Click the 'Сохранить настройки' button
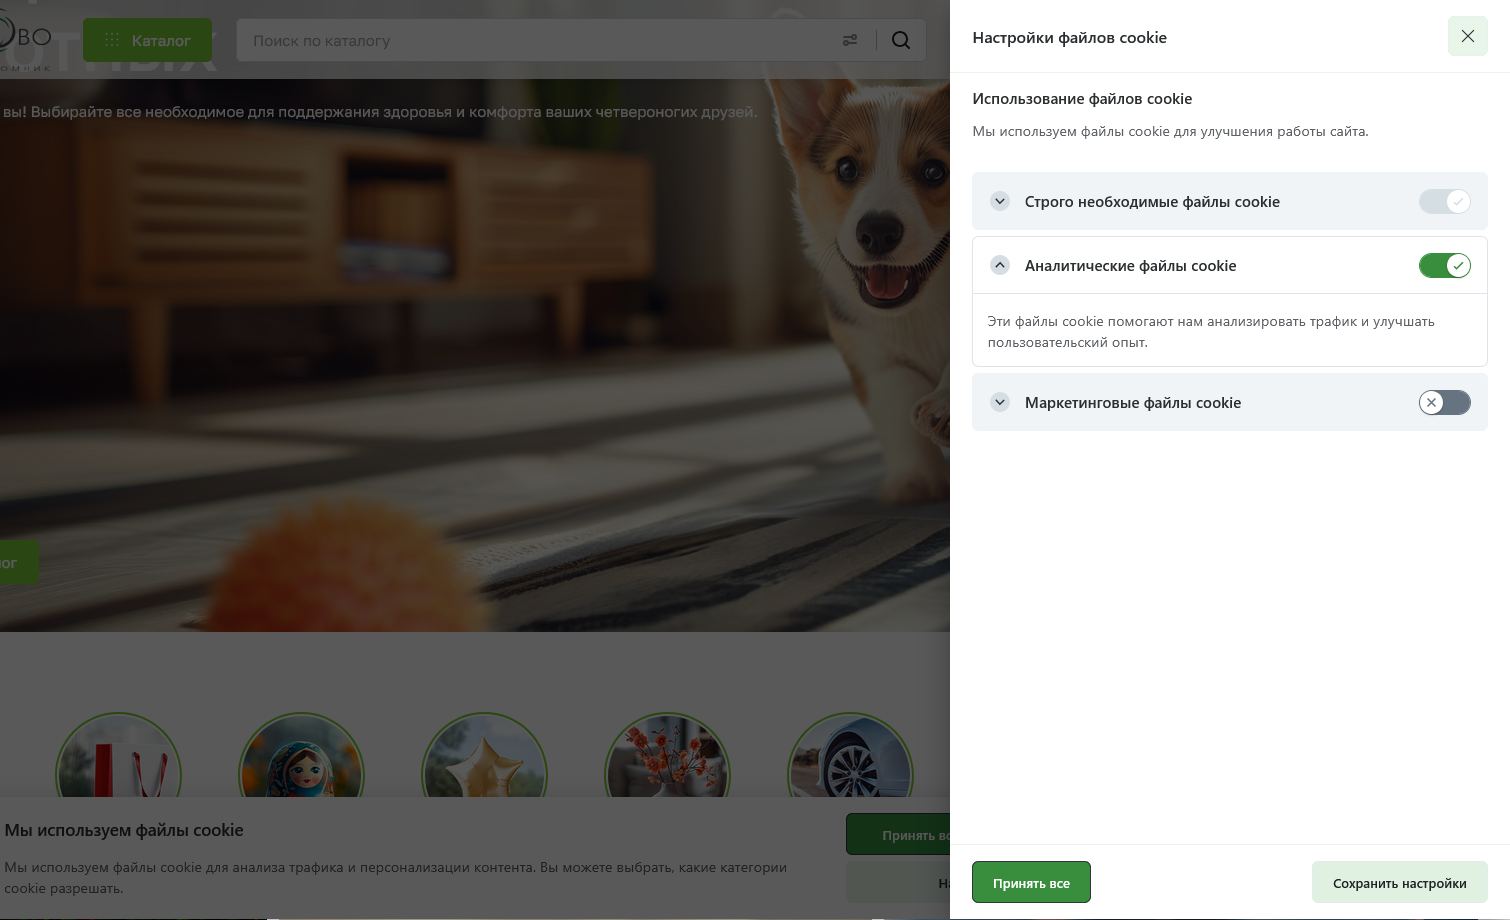Image resolution: width=1510 pixels, height=920 pixels. click(x=1400, y=882)
